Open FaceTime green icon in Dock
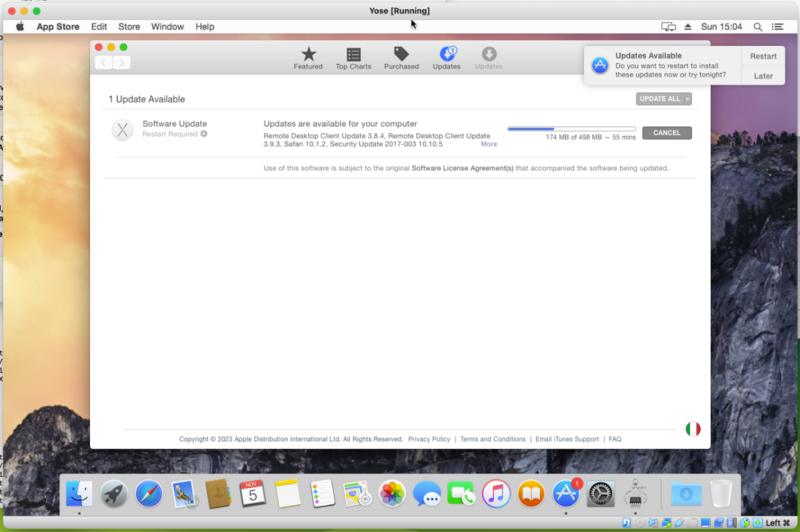This screenshot has width=800, height=532. (461, 494)
